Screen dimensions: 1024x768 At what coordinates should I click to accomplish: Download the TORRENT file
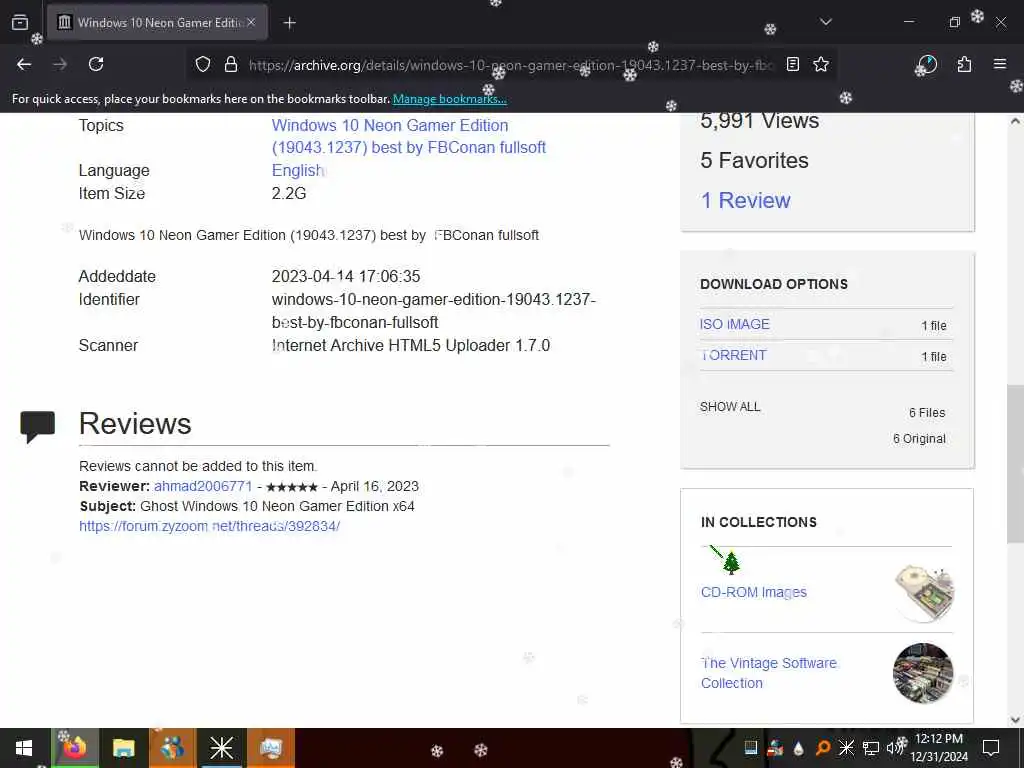733,355
